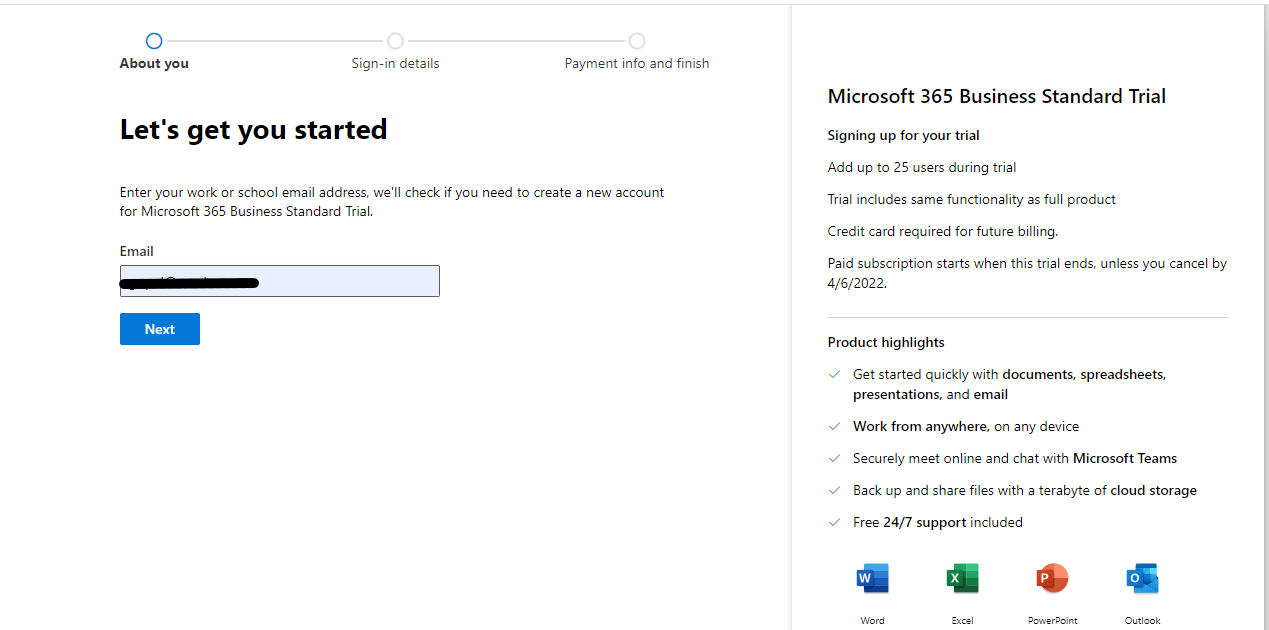Click the Let's get you started heading
This screenshot has height=630, width=1269.
253,130
